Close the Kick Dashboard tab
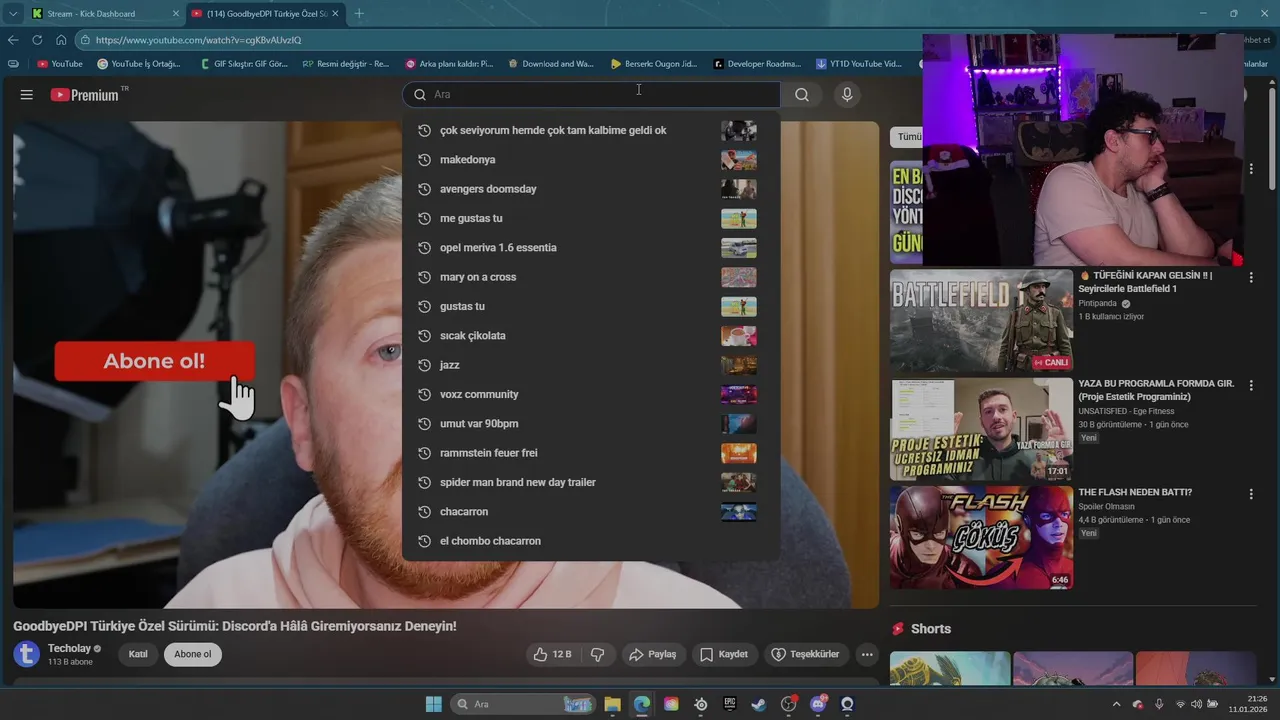This screenshot has width=1280, height=720. click(x=176, y=14)
